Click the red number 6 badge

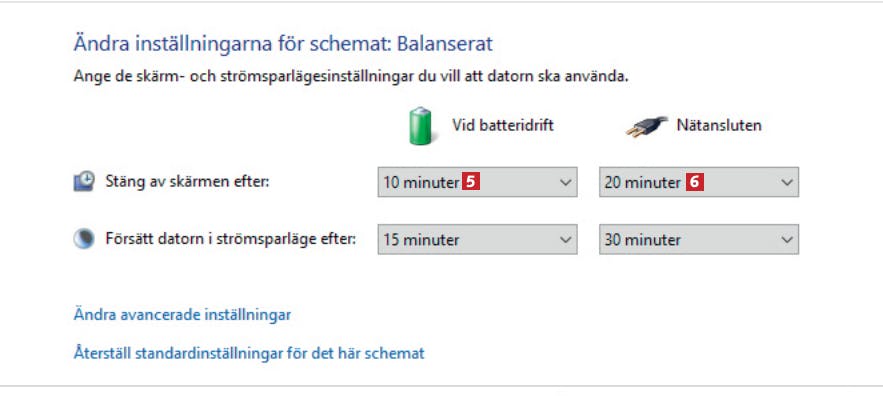pyautogui.click(x=695, y=182)
